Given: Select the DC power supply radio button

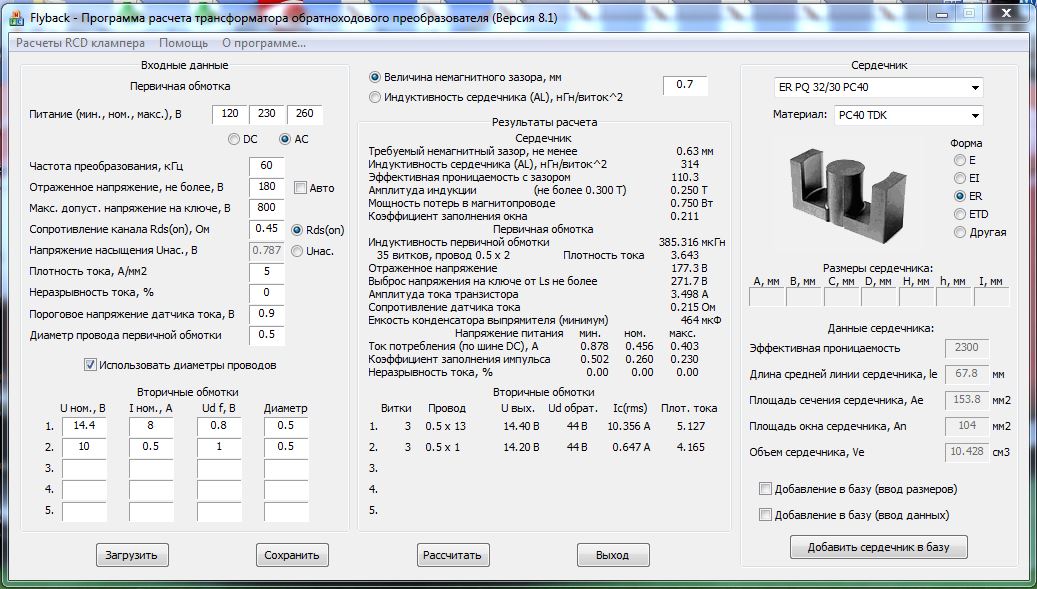Looking at the screenshot, I should [234, 139].
